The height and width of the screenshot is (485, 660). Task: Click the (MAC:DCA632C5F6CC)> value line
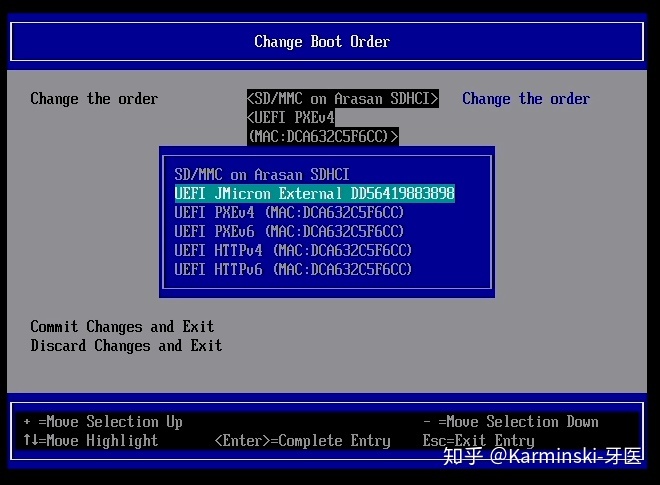pyautogui.click(x=322, y=136)
